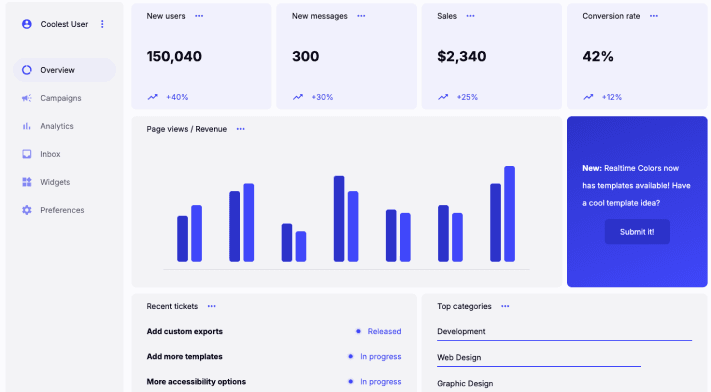
Task: Open the Add more templates ticket
Action: tap(185, 357)
